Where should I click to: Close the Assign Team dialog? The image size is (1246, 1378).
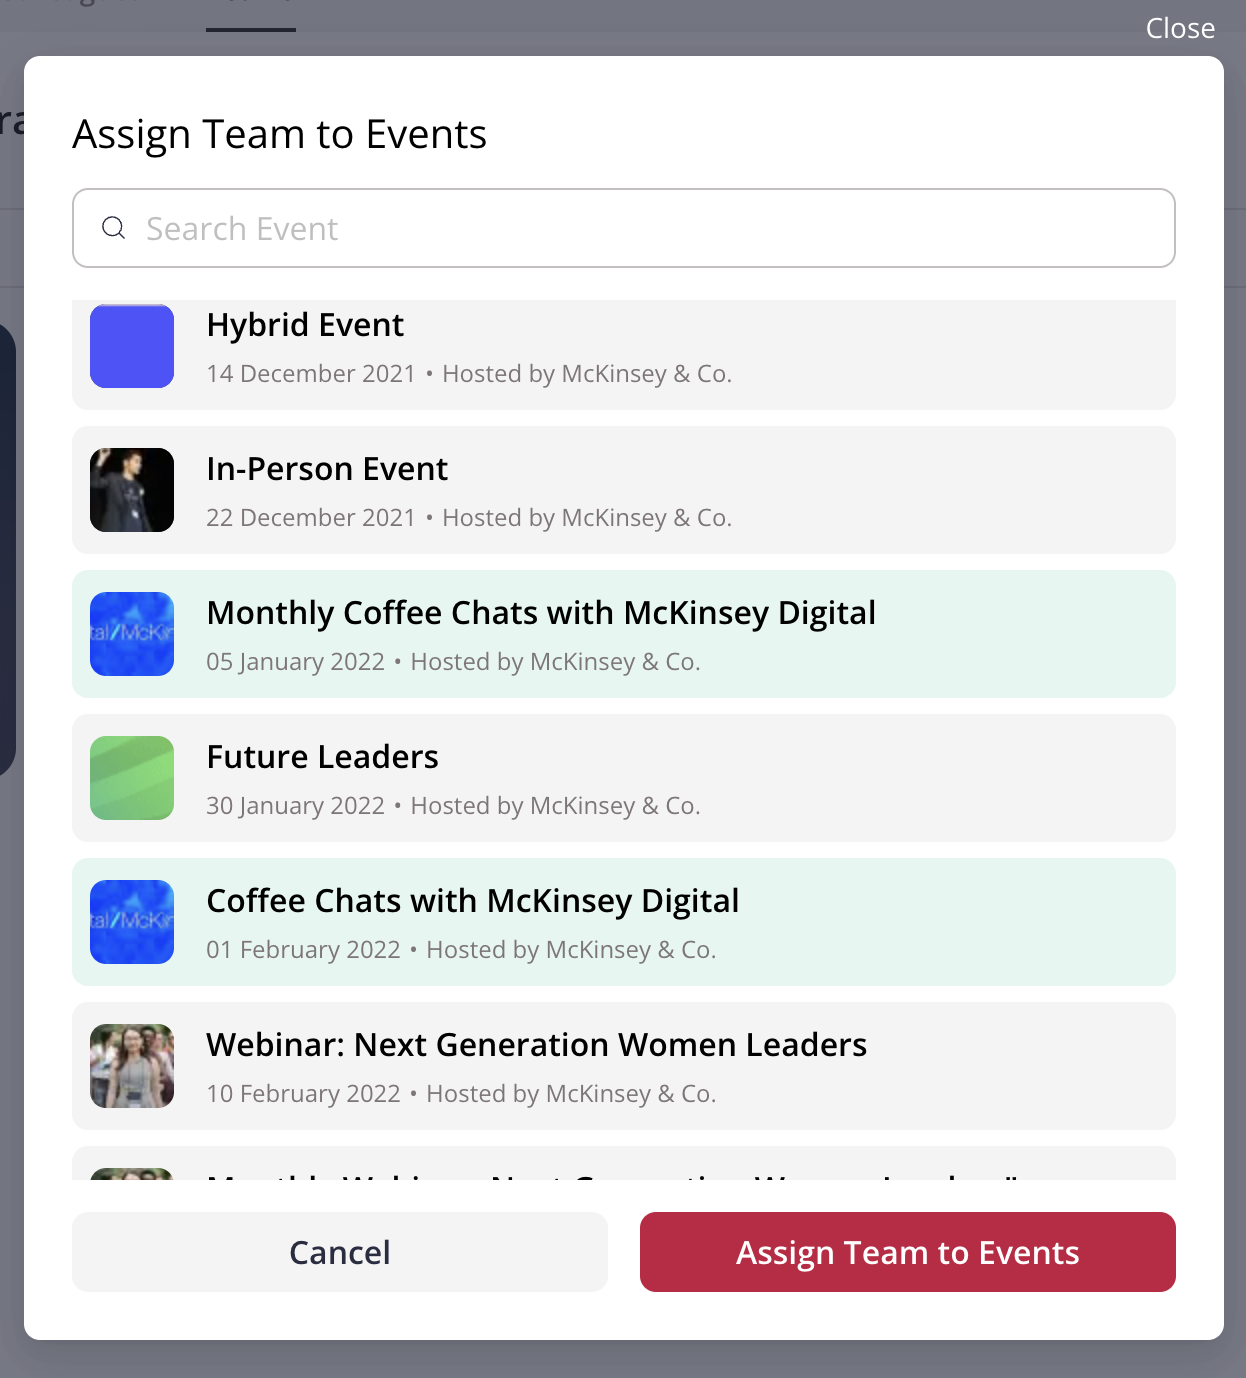point(1180,28)
